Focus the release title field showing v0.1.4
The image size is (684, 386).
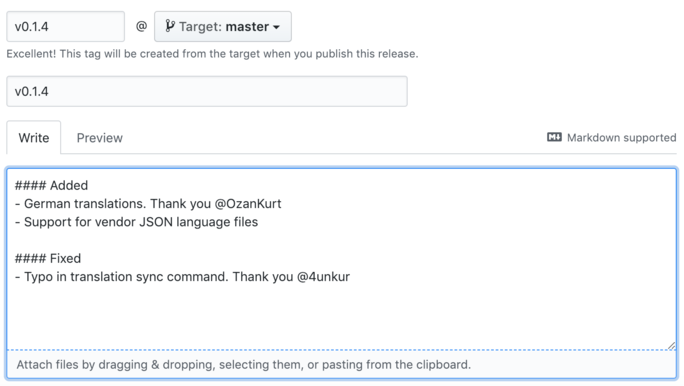207,91
